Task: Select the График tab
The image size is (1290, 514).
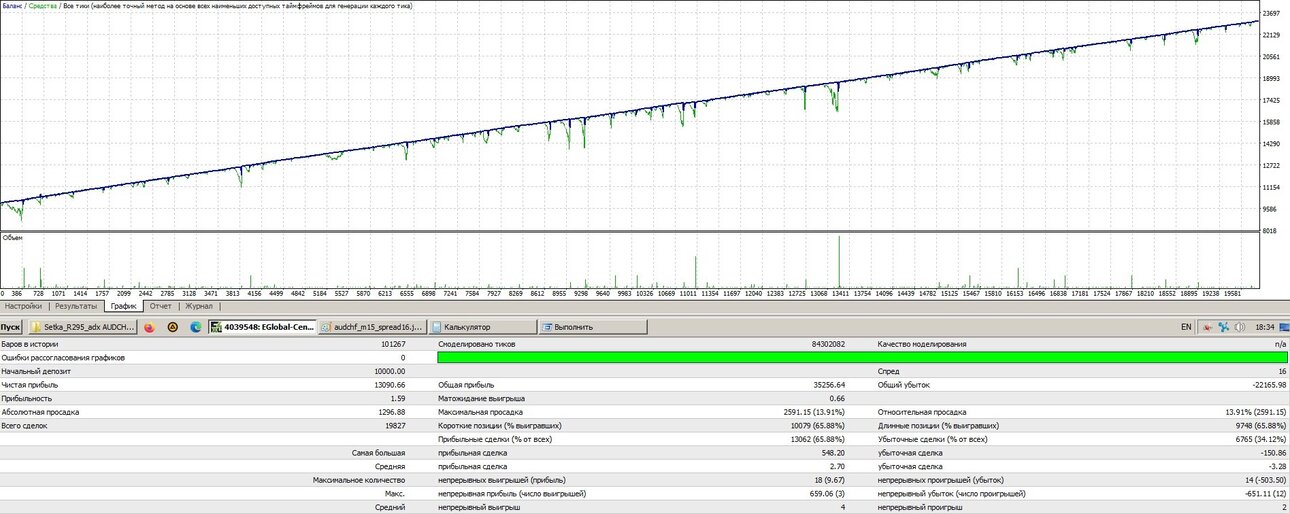Action: click(x=124, y=306)
